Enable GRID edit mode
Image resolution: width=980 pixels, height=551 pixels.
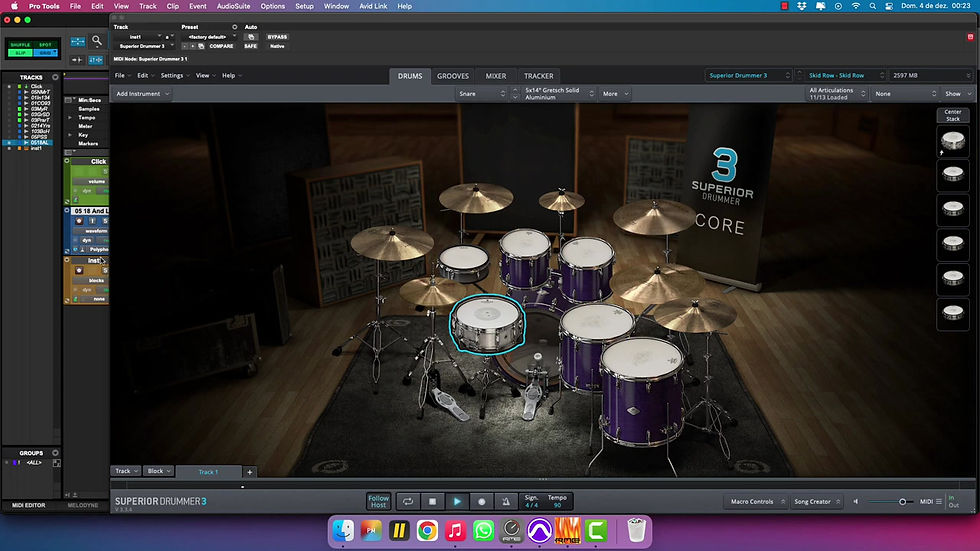click(45, 53)
